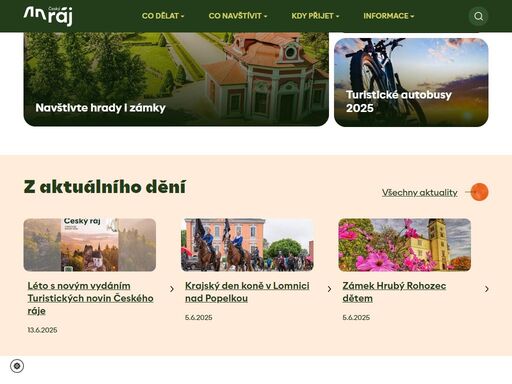Open Navštivte hrady i zámky card
512x384 pixels.
point(176,79)
